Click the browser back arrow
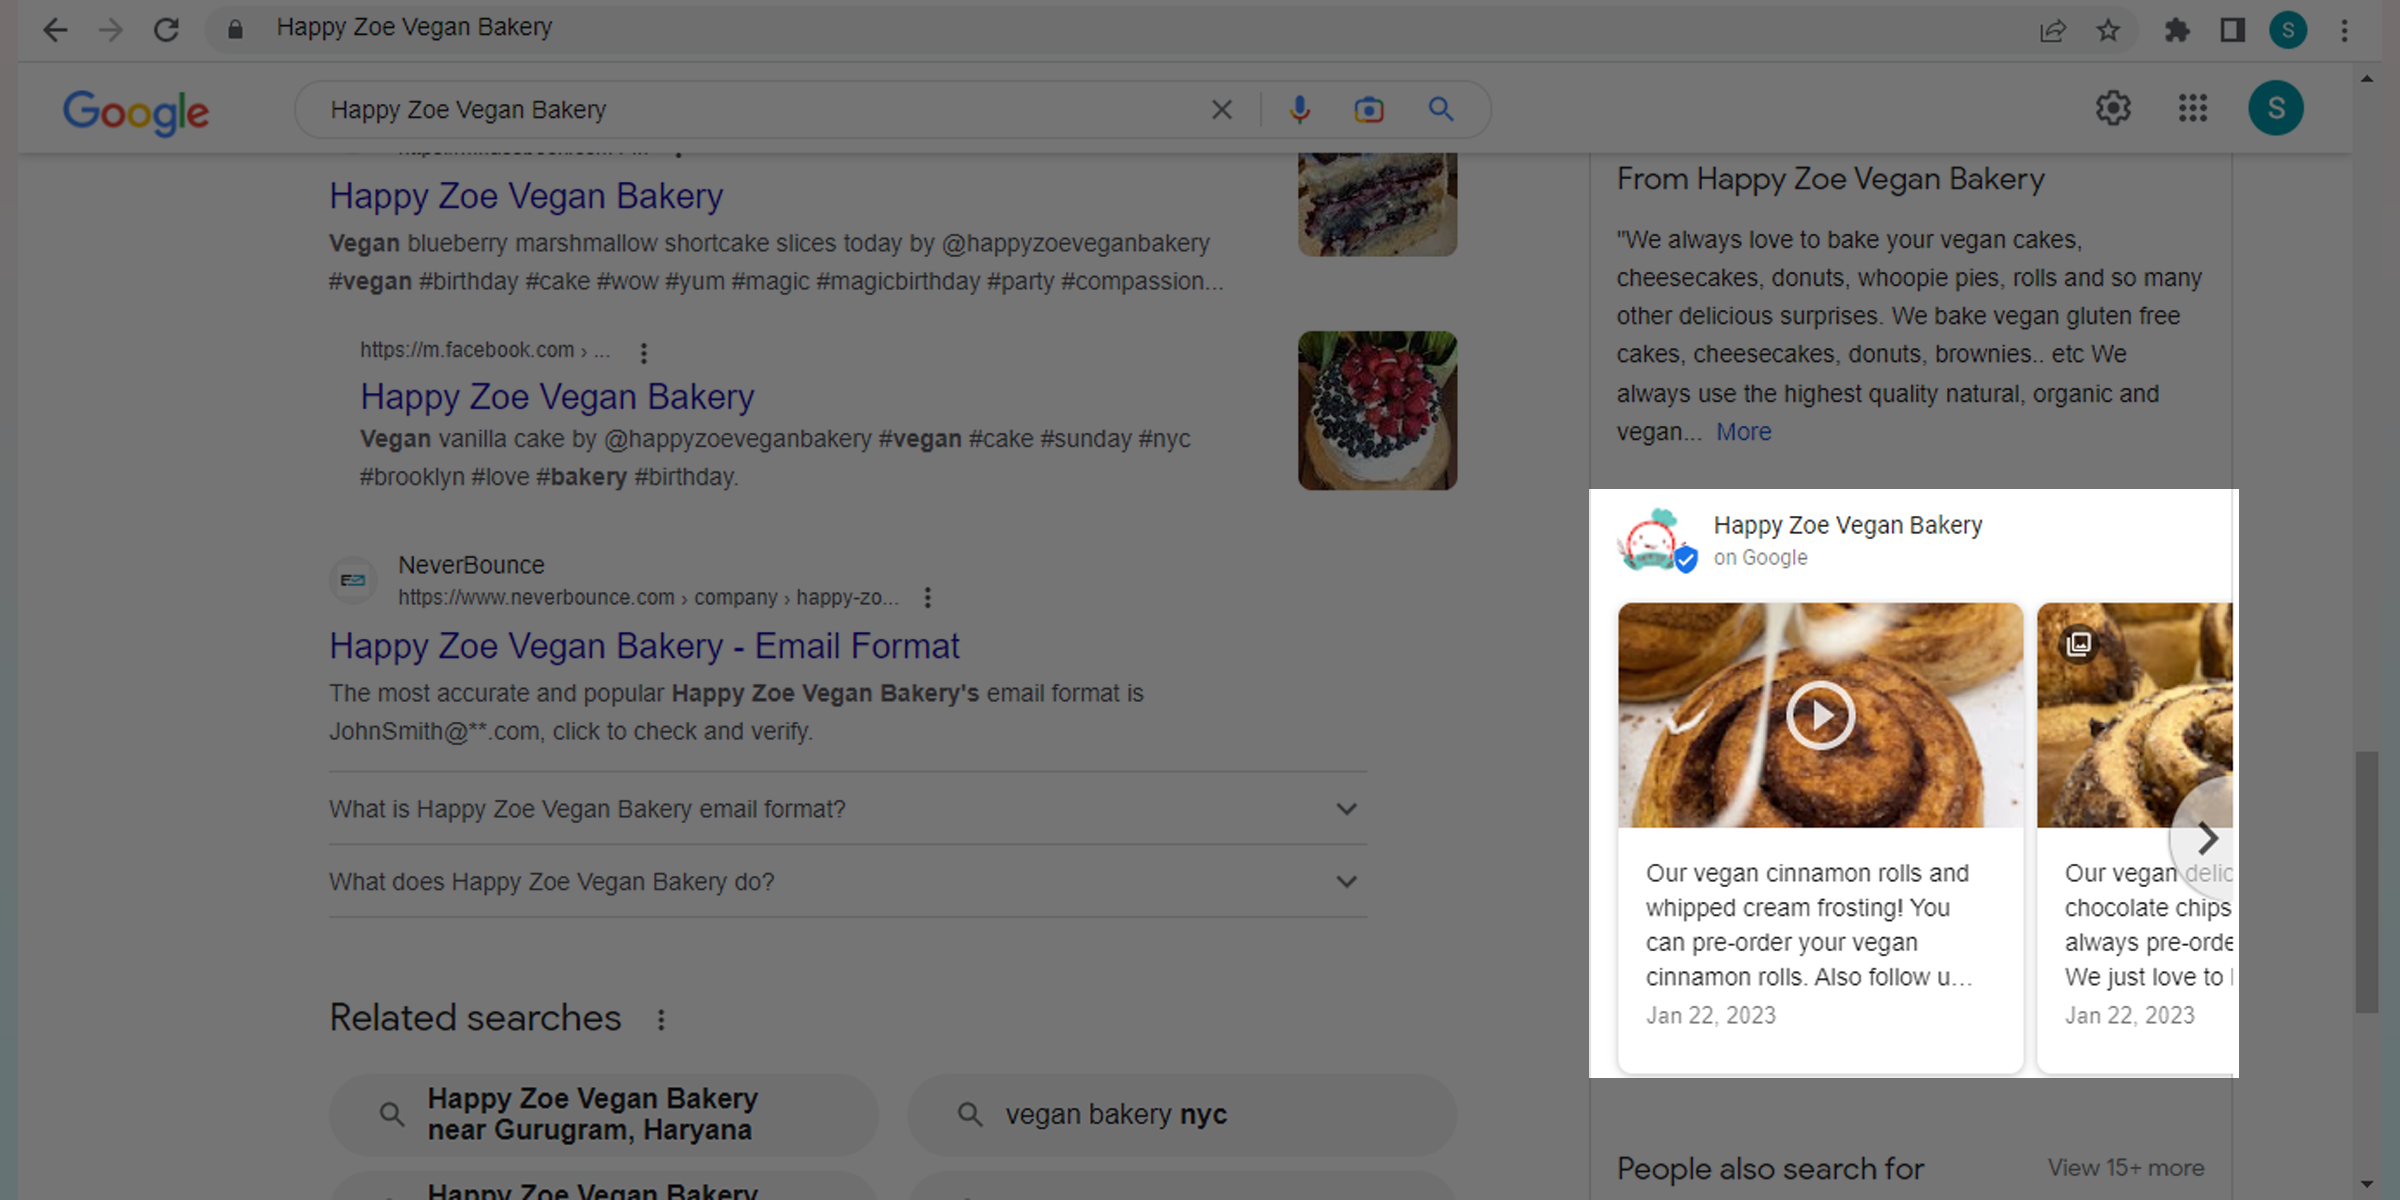2400x1200 pixels. [55, 29]
